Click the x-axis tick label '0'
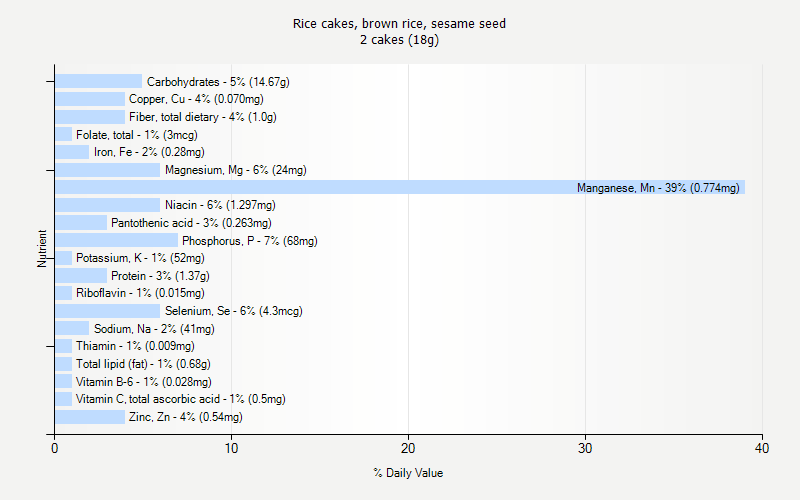Screen dimensions: 800x500 tap(55, 448)
